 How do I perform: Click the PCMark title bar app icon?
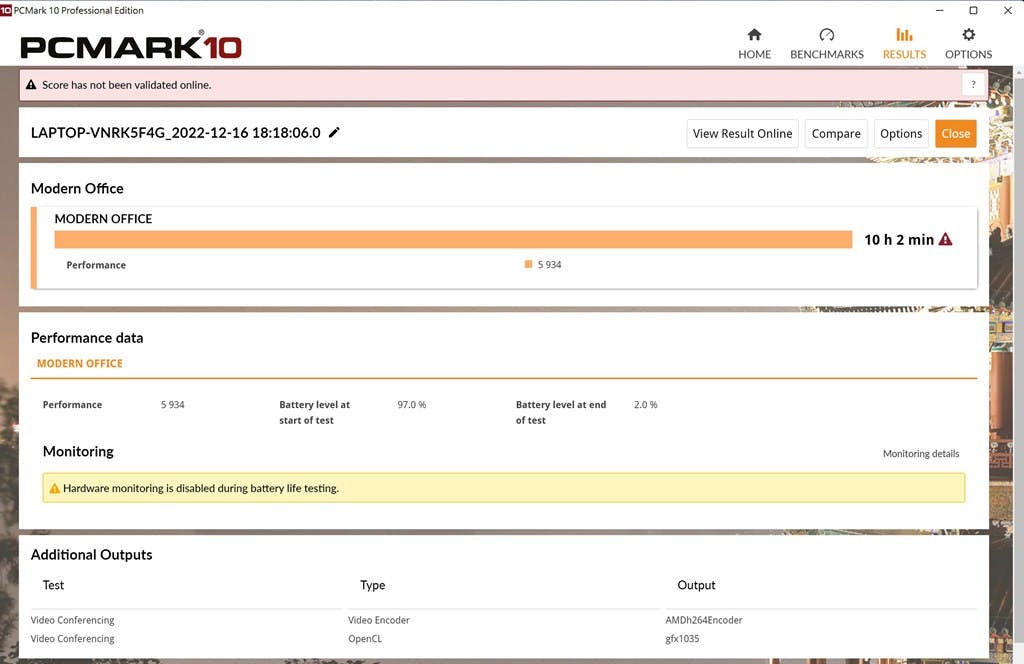click(6, 10)
